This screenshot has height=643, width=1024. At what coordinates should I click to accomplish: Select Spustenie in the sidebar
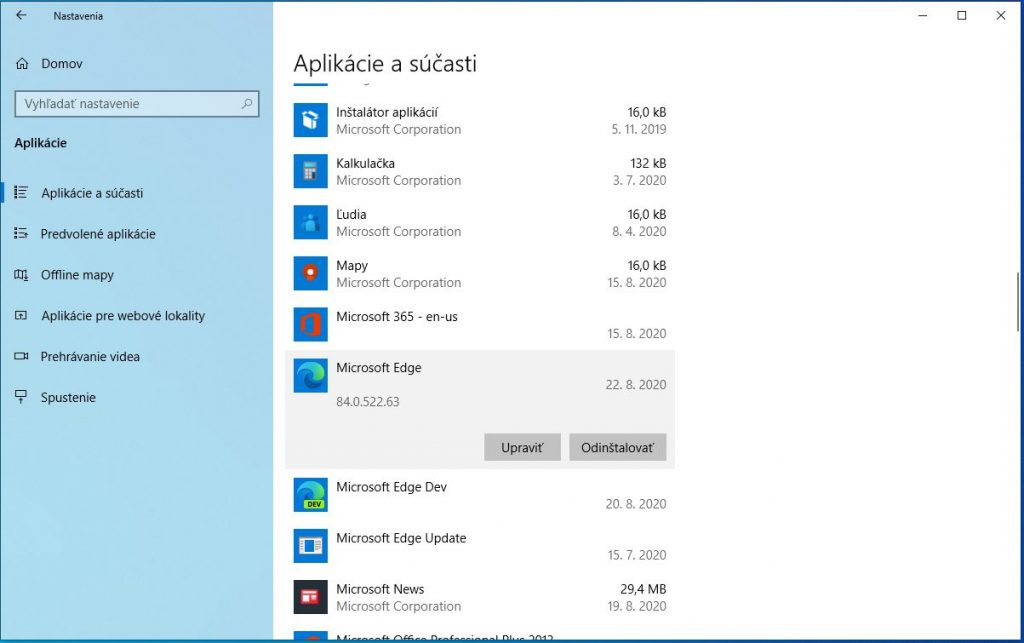coord(68,398)
